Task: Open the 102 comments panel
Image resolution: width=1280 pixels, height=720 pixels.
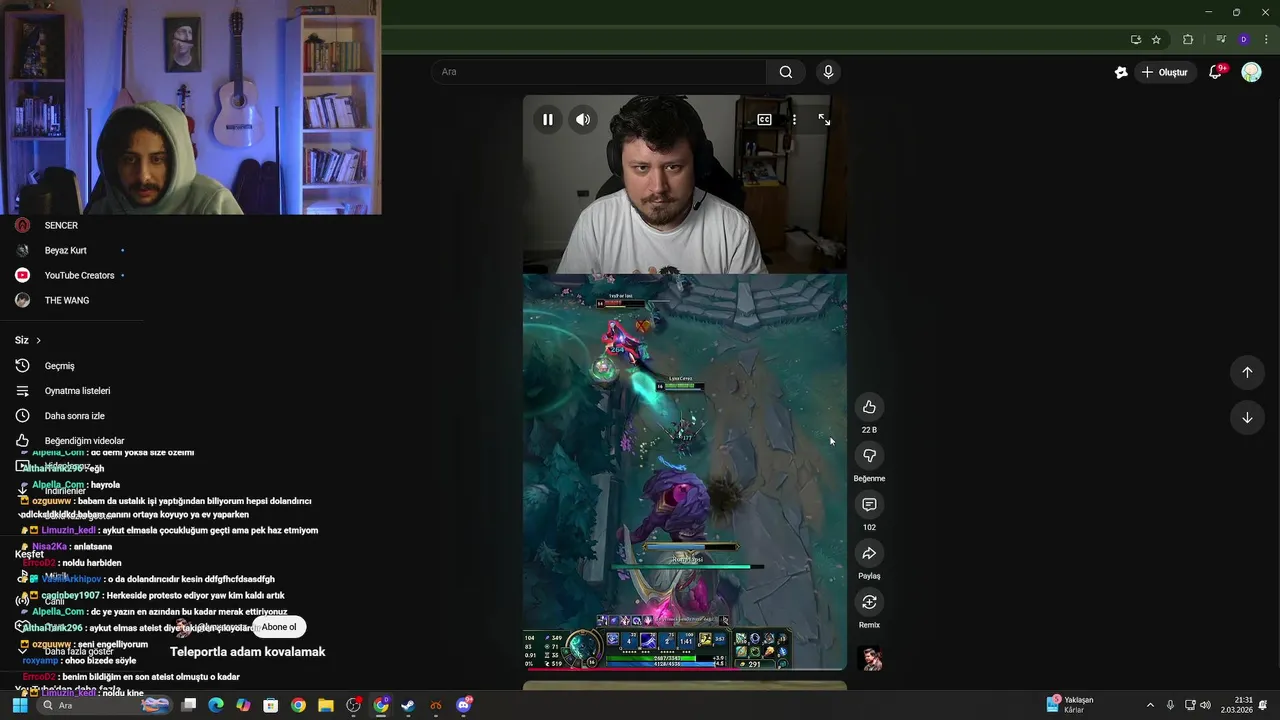Action: coord(869,505)
